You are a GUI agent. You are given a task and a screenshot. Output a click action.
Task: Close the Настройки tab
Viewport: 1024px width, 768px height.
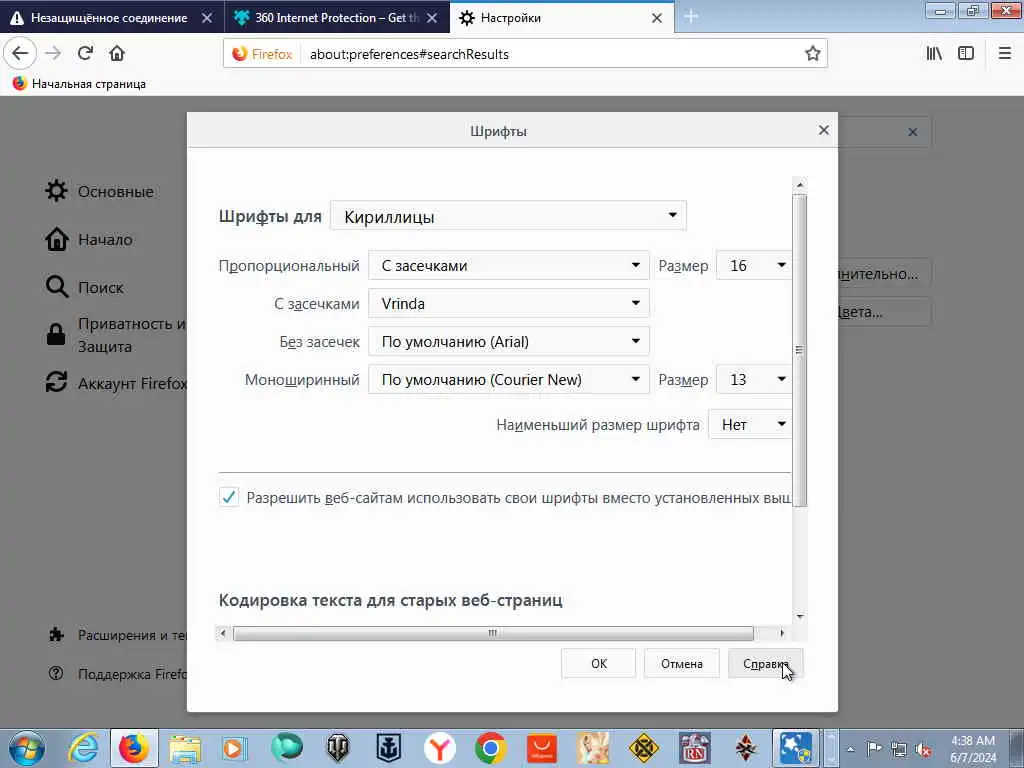[x=657, y=18]
